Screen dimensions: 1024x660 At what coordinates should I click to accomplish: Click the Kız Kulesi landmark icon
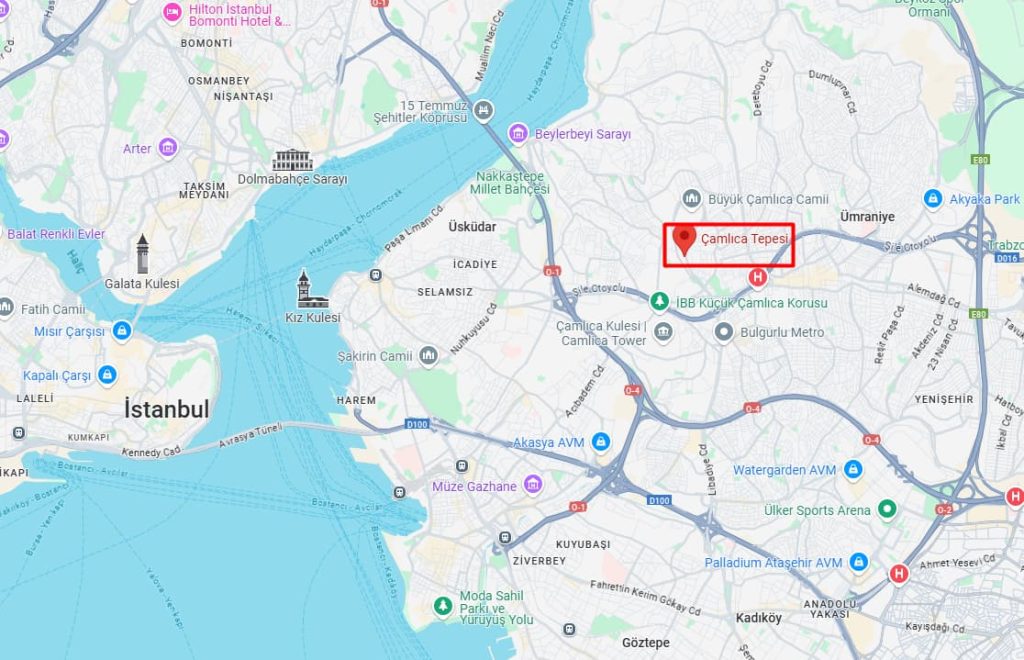[x=312, y=289]
